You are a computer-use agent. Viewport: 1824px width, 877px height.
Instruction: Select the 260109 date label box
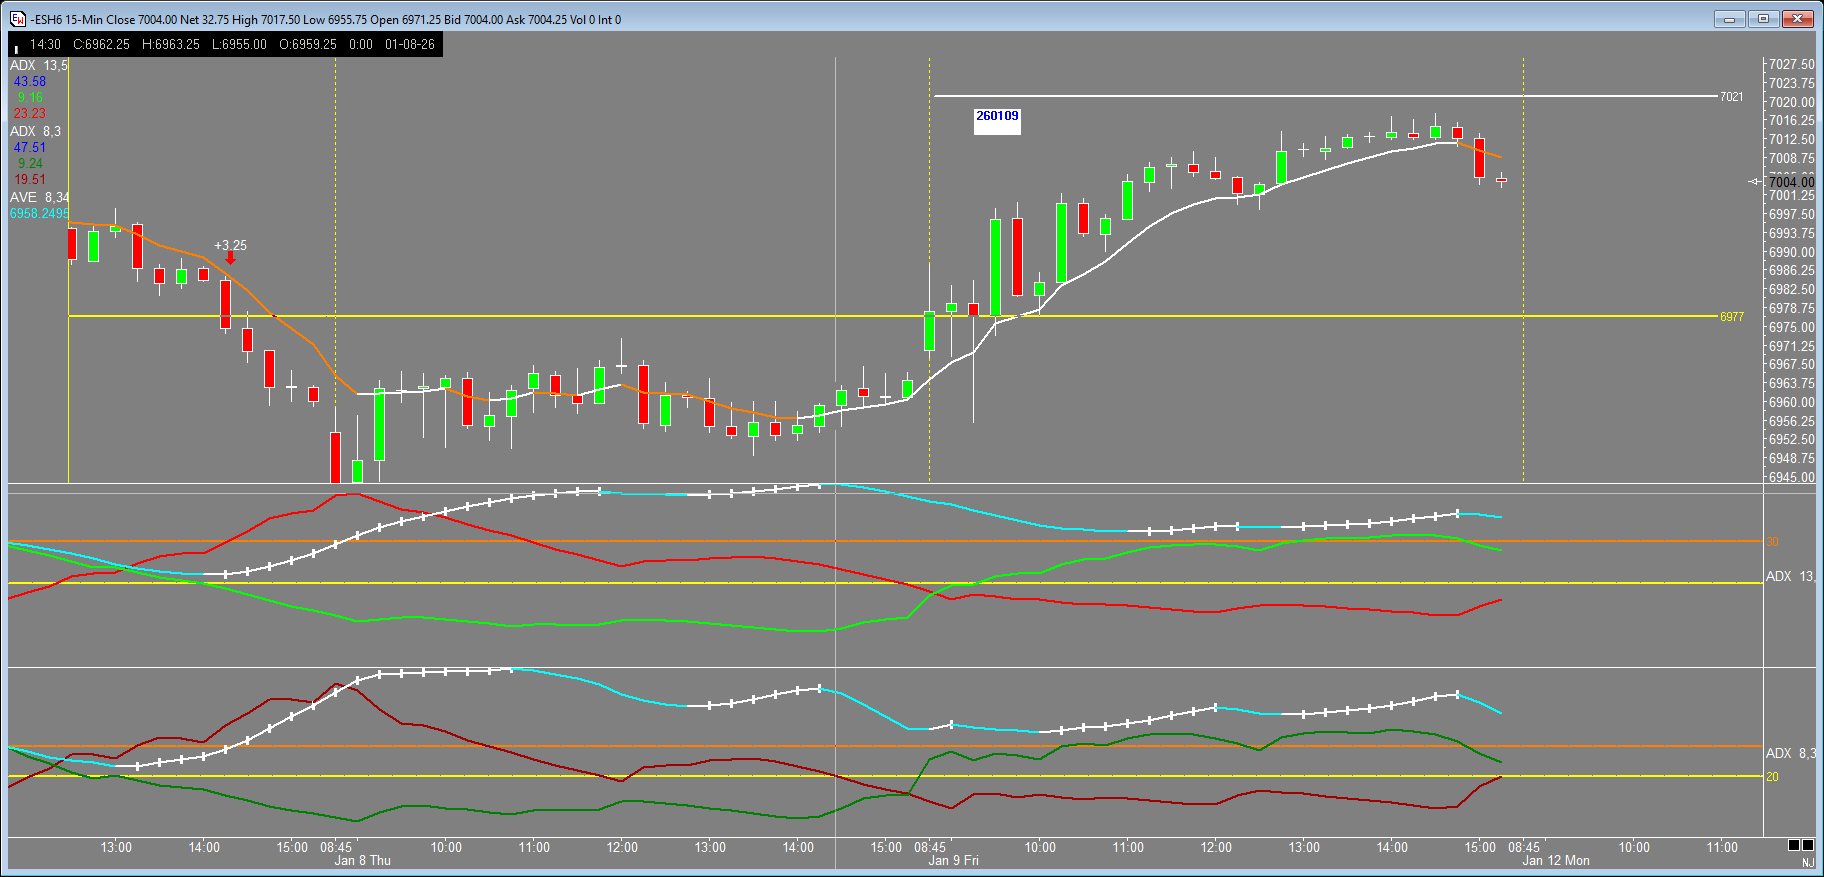click(997, 120)
